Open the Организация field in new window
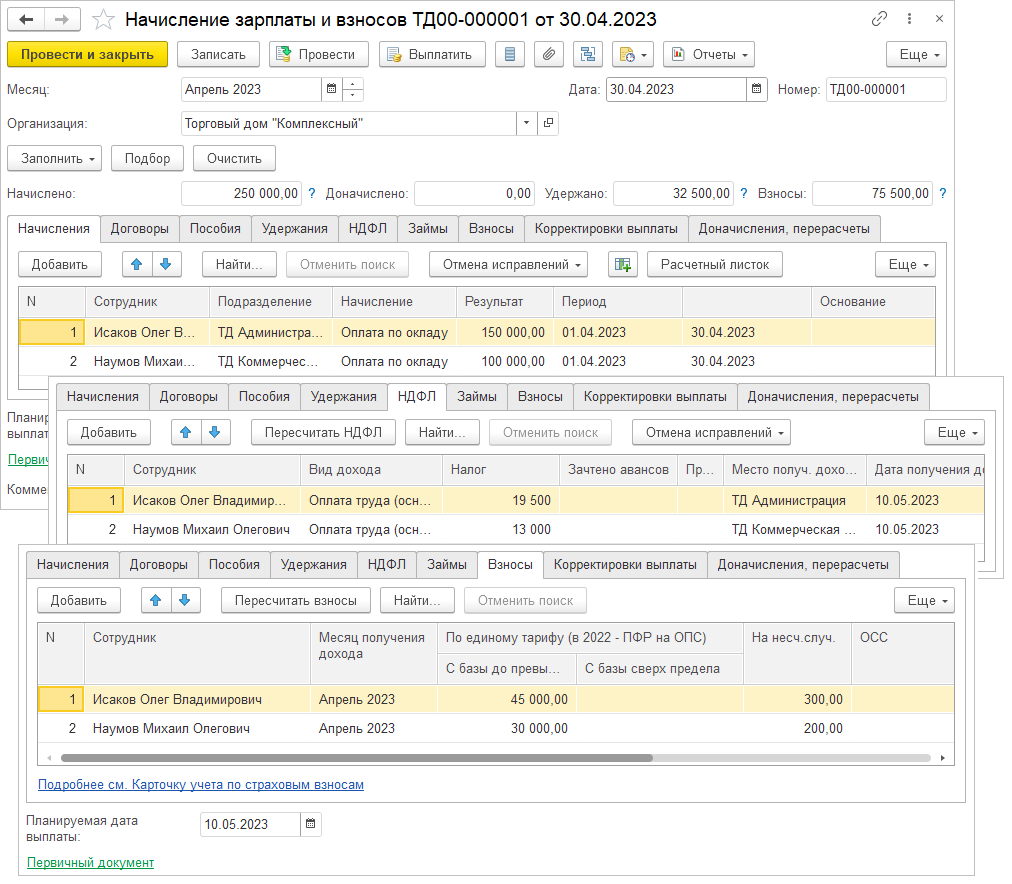1012x884 pixels. click(548, 124)
